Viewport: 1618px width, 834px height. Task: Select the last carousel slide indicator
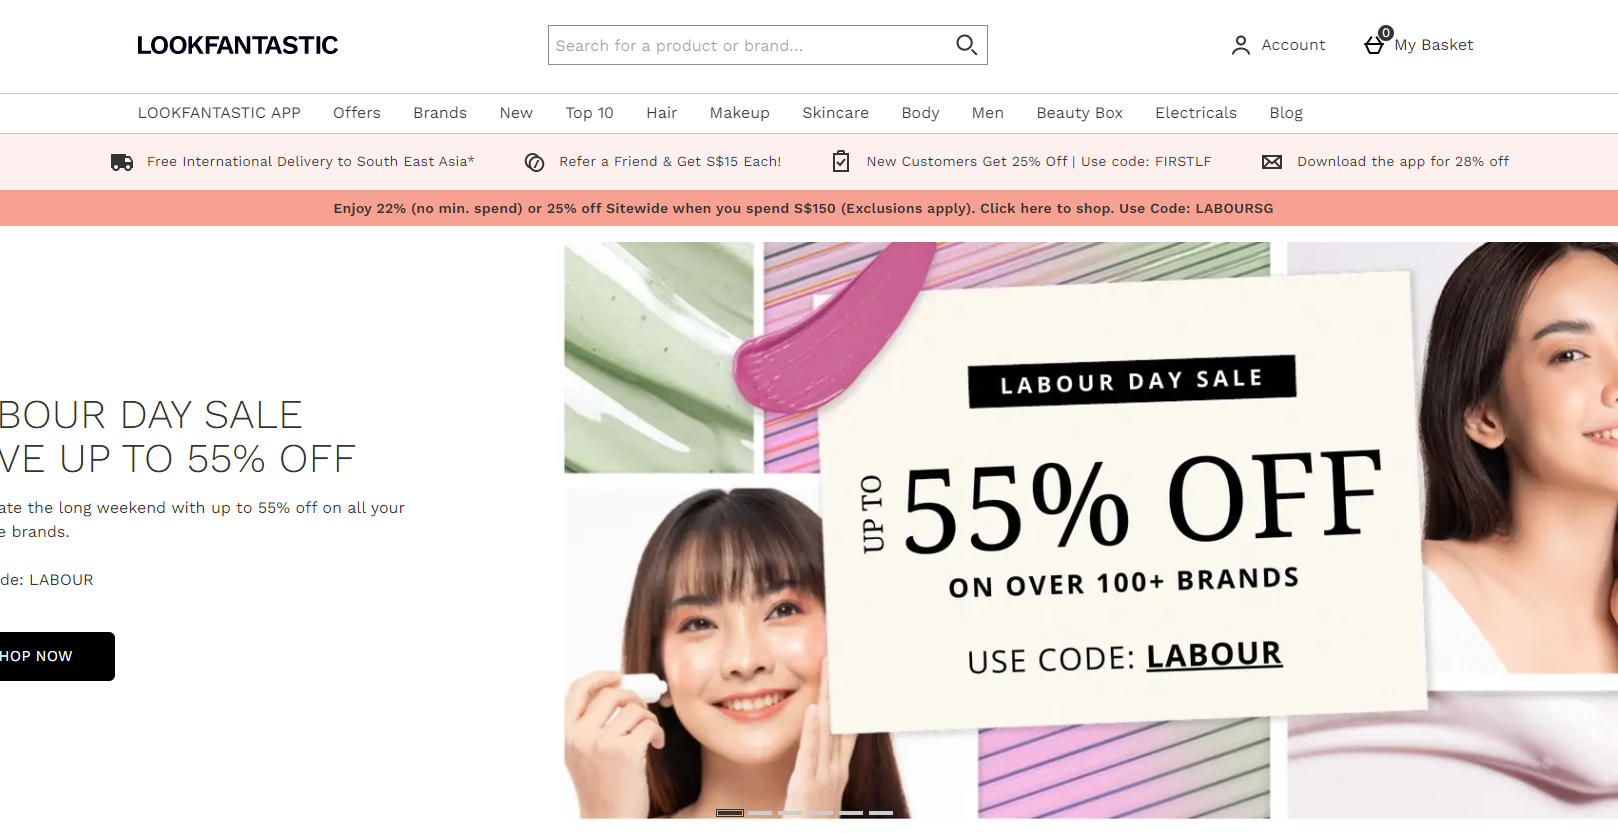881,813
